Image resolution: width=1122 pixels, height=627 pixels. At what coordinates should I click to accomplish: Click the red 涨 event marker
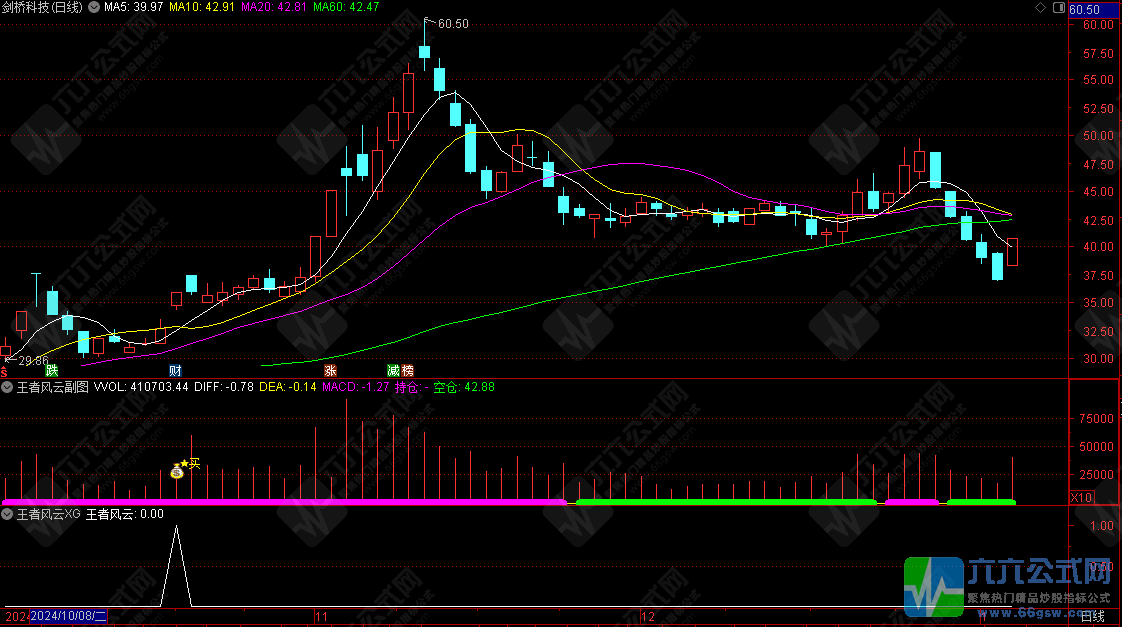[330, 370]
